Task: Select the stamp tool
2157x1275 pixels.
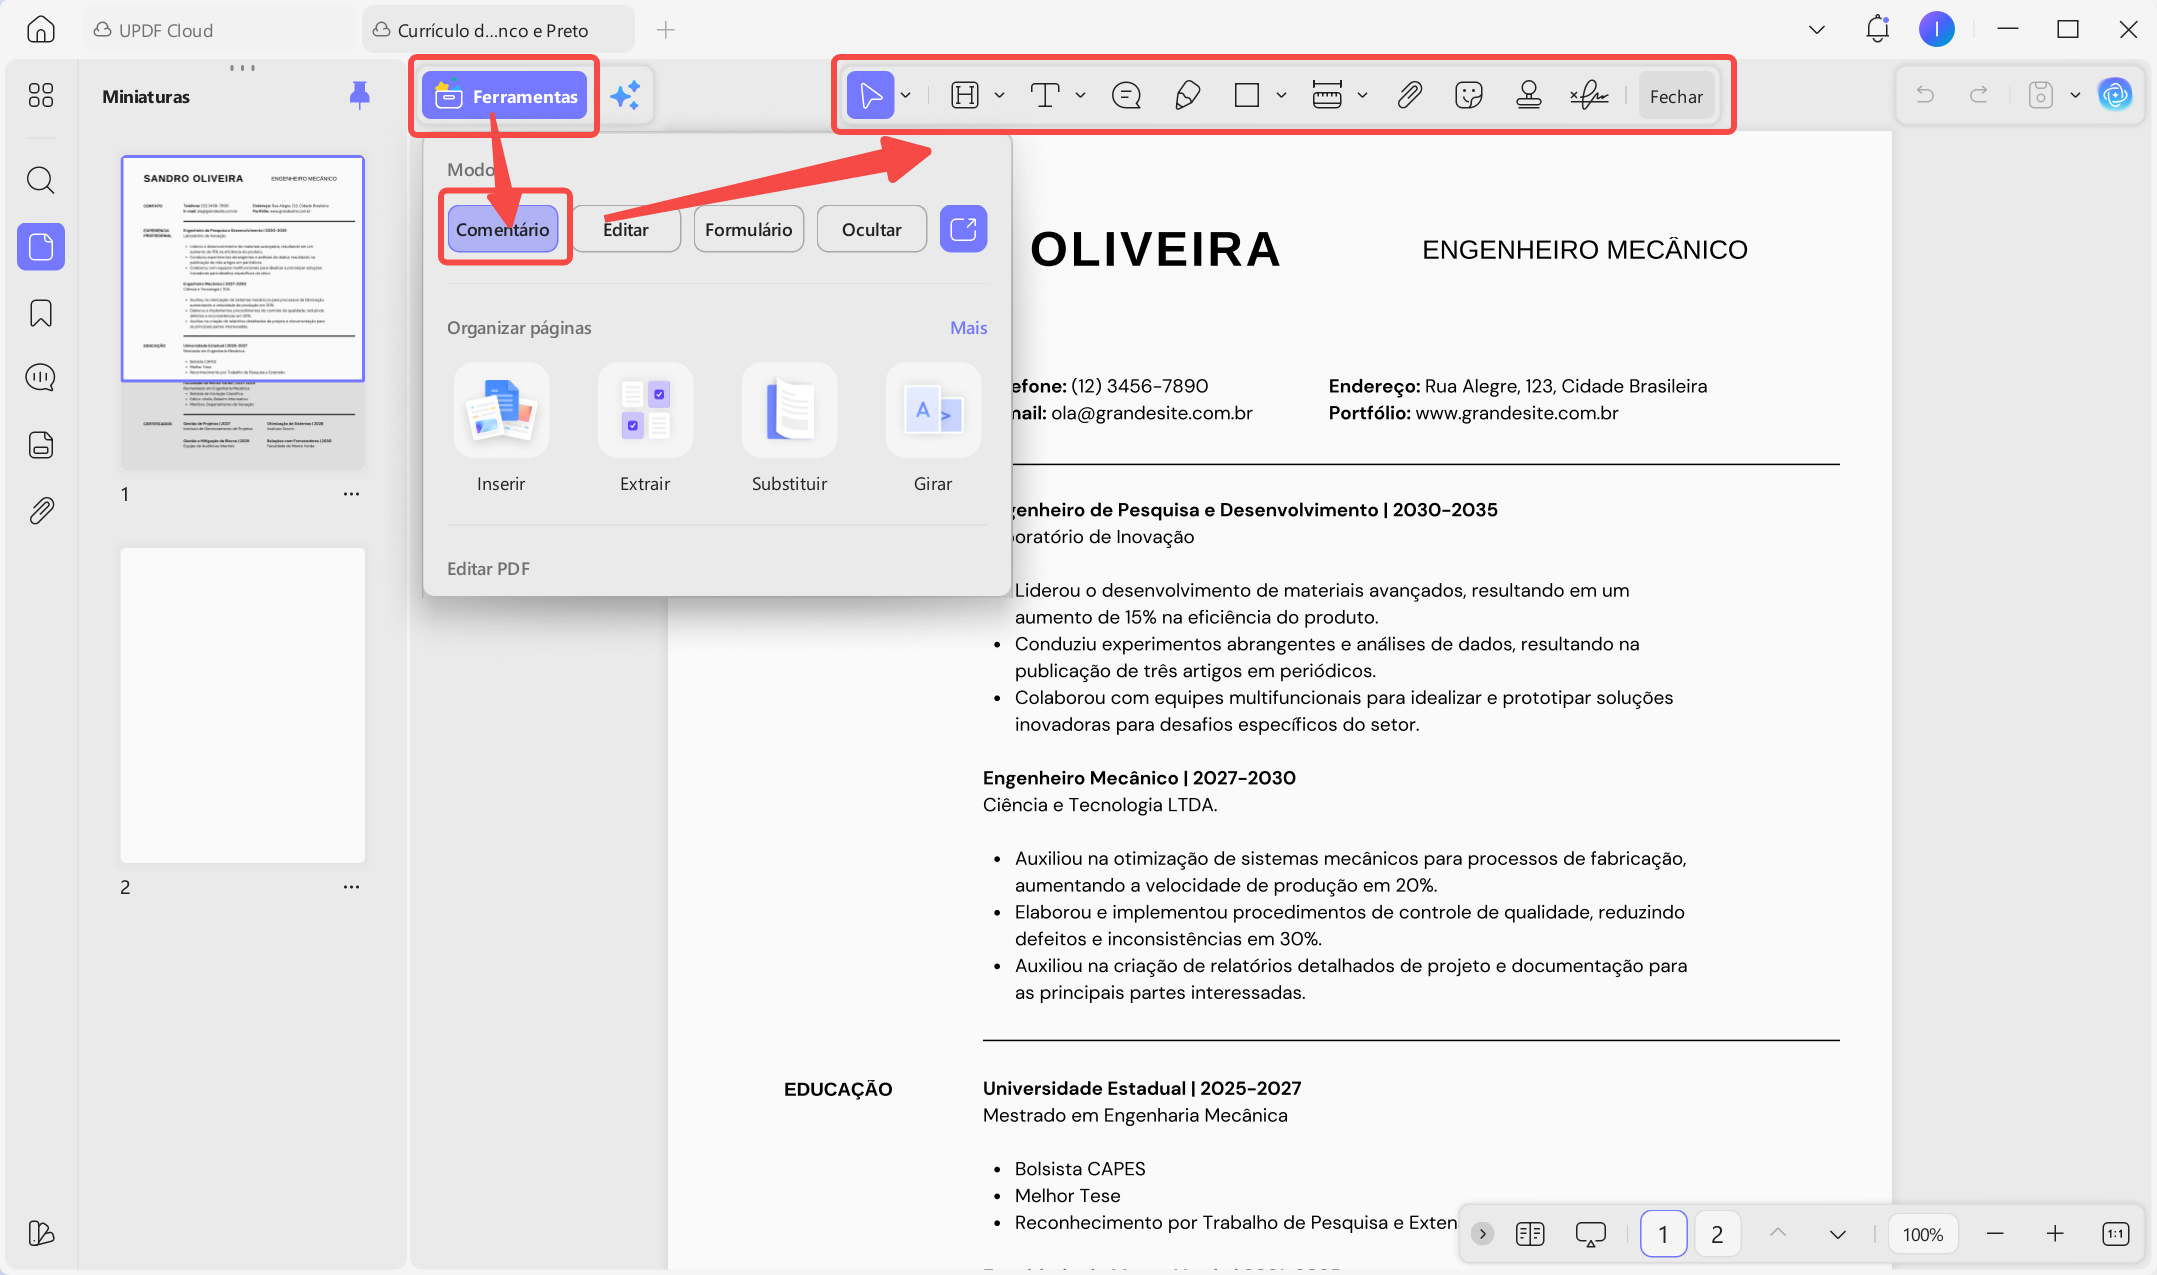Action: tap(1528, 95)
